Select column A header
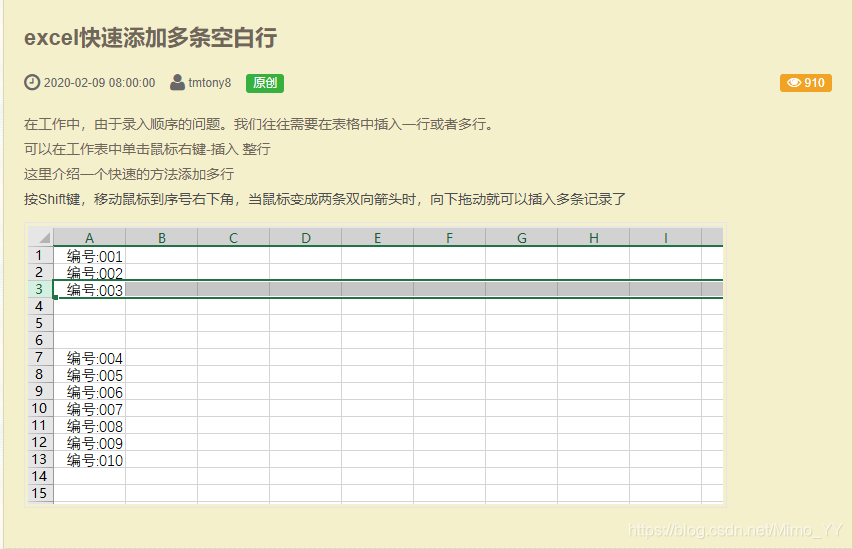853x549 pixels. pos(90,237)
